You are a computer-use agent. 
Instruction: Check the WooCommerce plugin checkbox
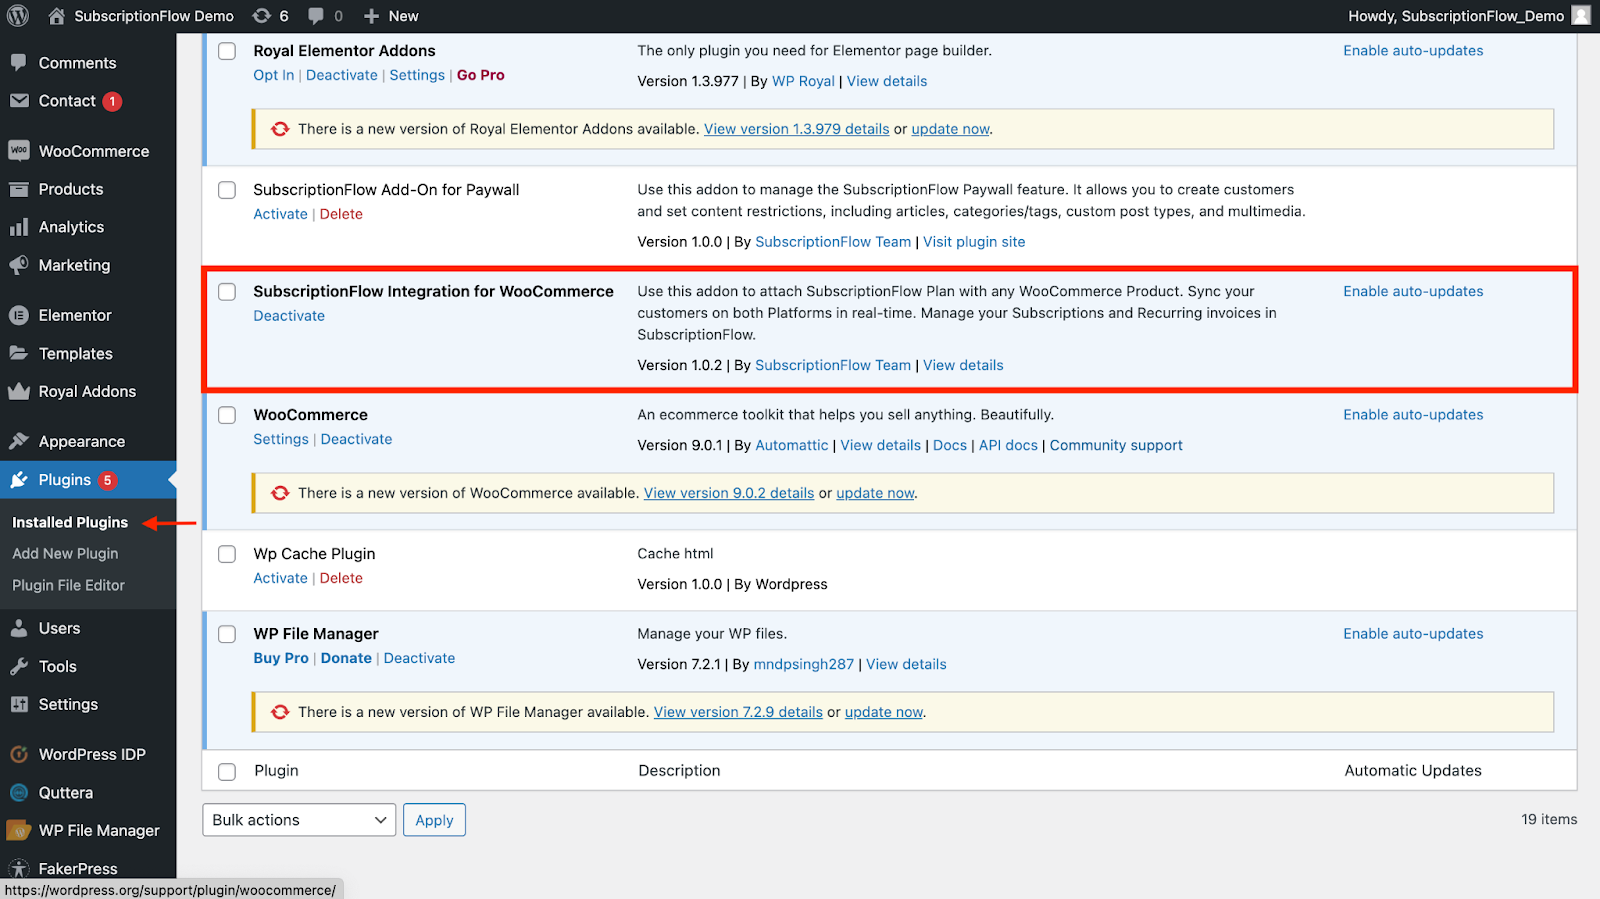(227, 415)
